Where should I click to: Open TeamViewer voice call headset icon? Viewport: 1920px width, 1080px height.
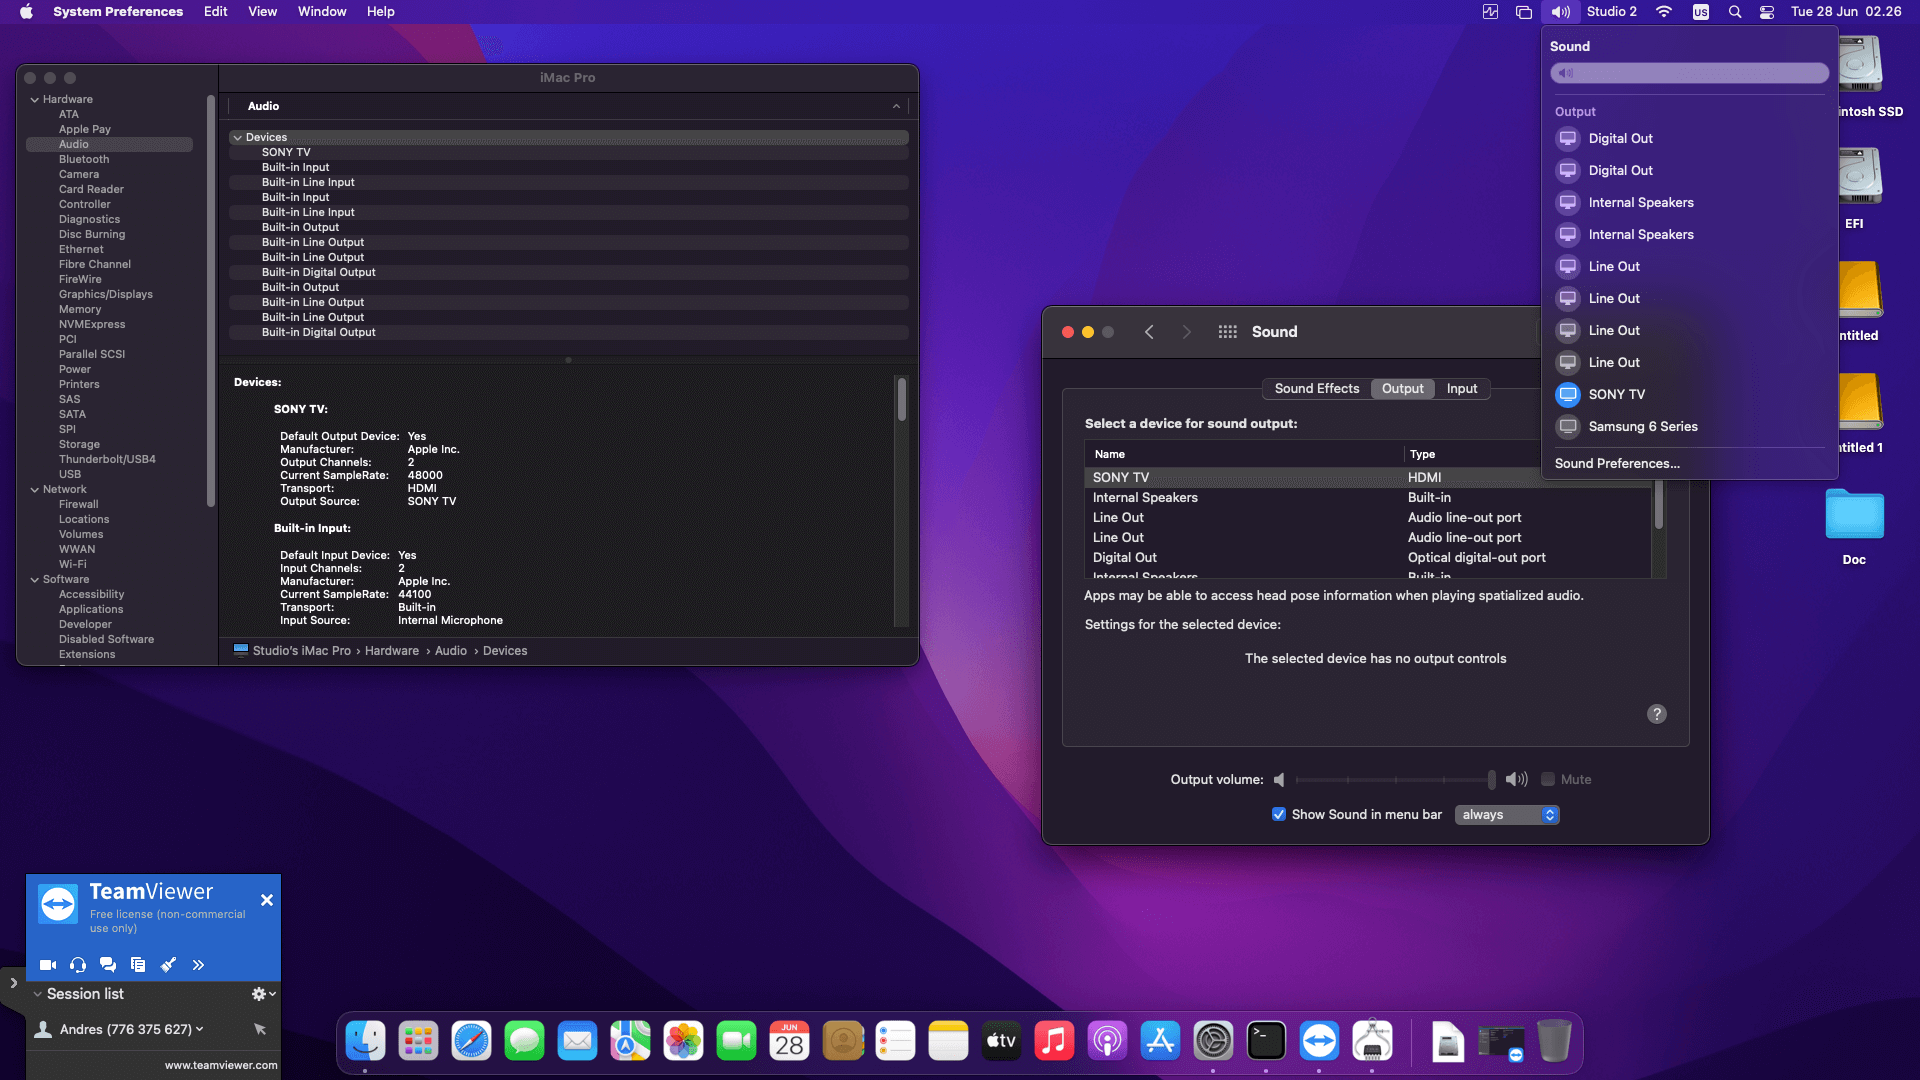[x=78, y=965]
